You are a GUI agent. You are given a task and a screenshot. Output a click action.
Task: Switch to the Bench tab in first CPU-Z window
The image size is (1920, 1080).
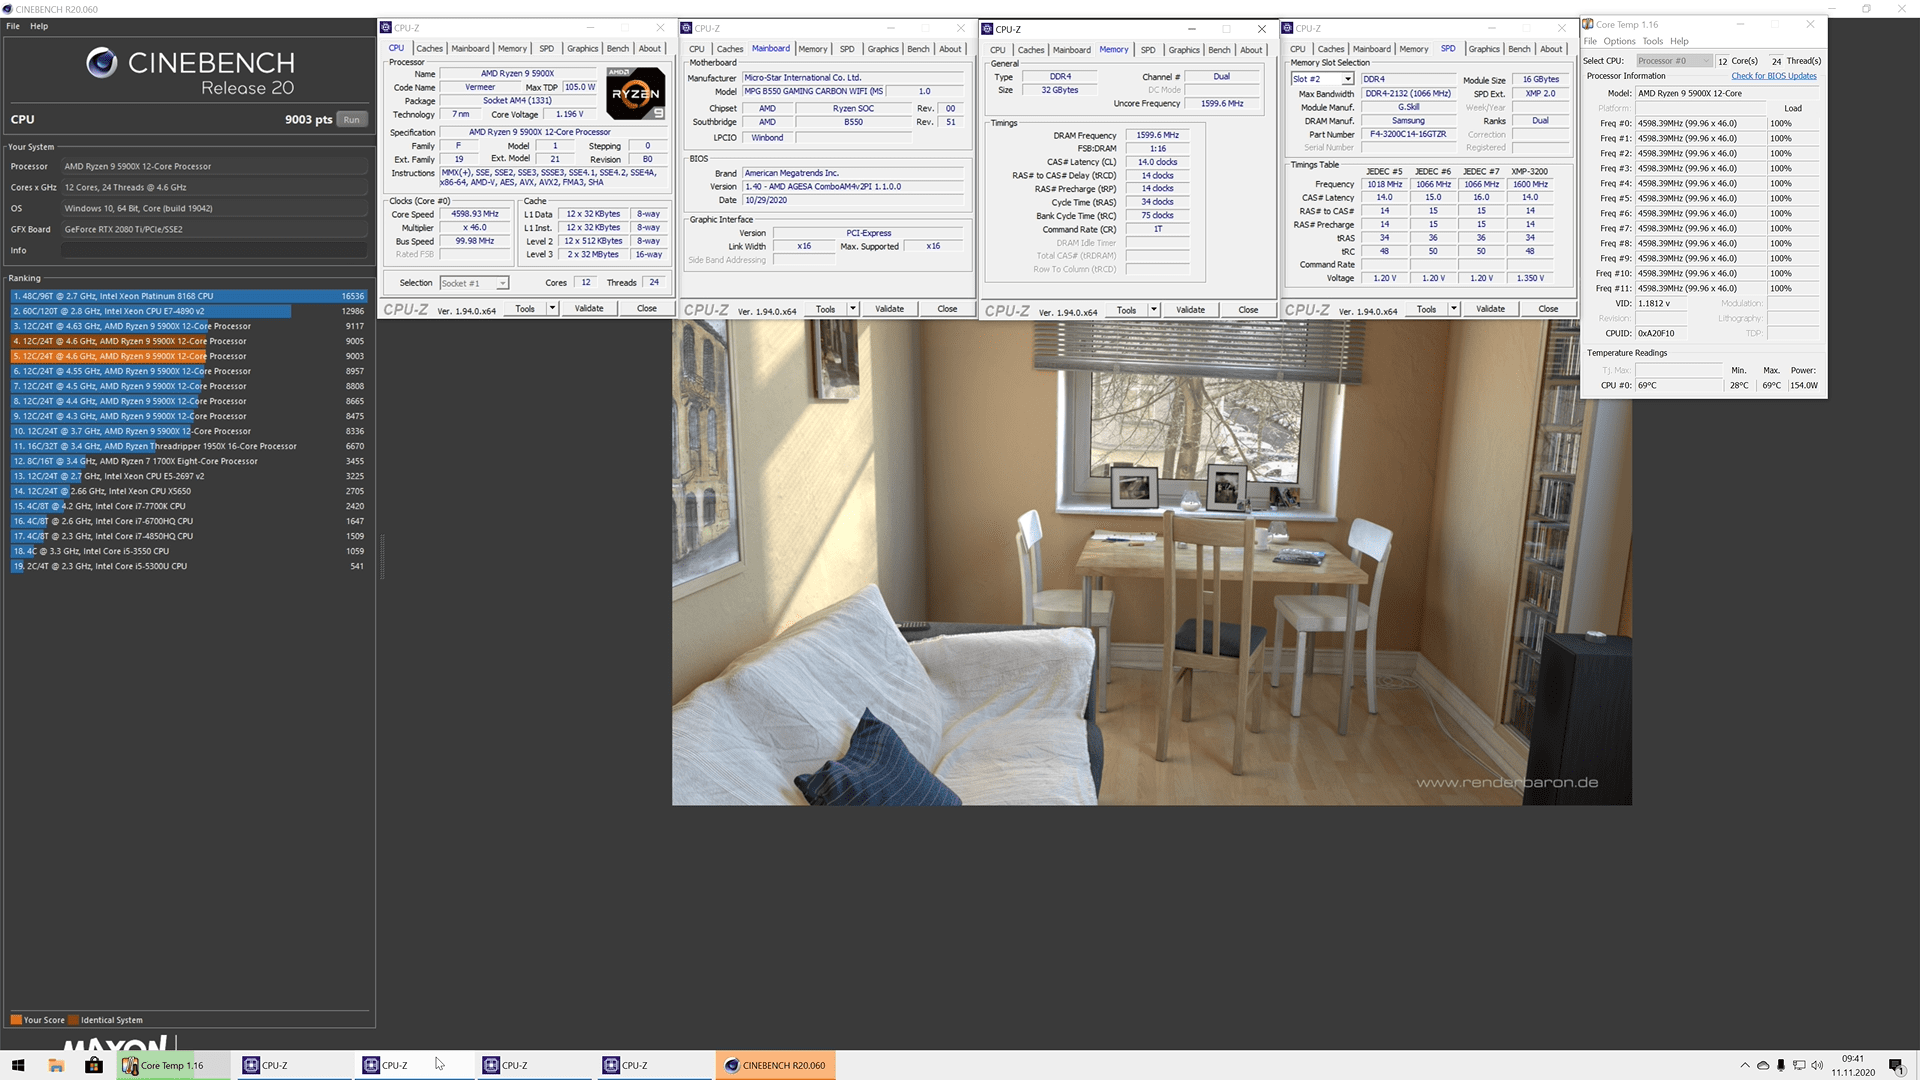tap(617, 48)
